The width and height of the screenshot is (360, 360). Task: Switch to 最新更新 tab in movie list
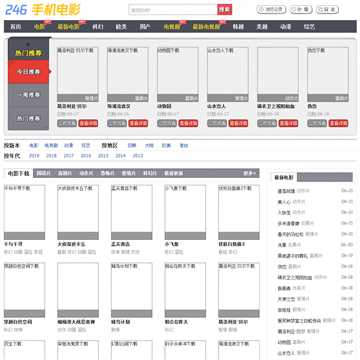point(174,173)
